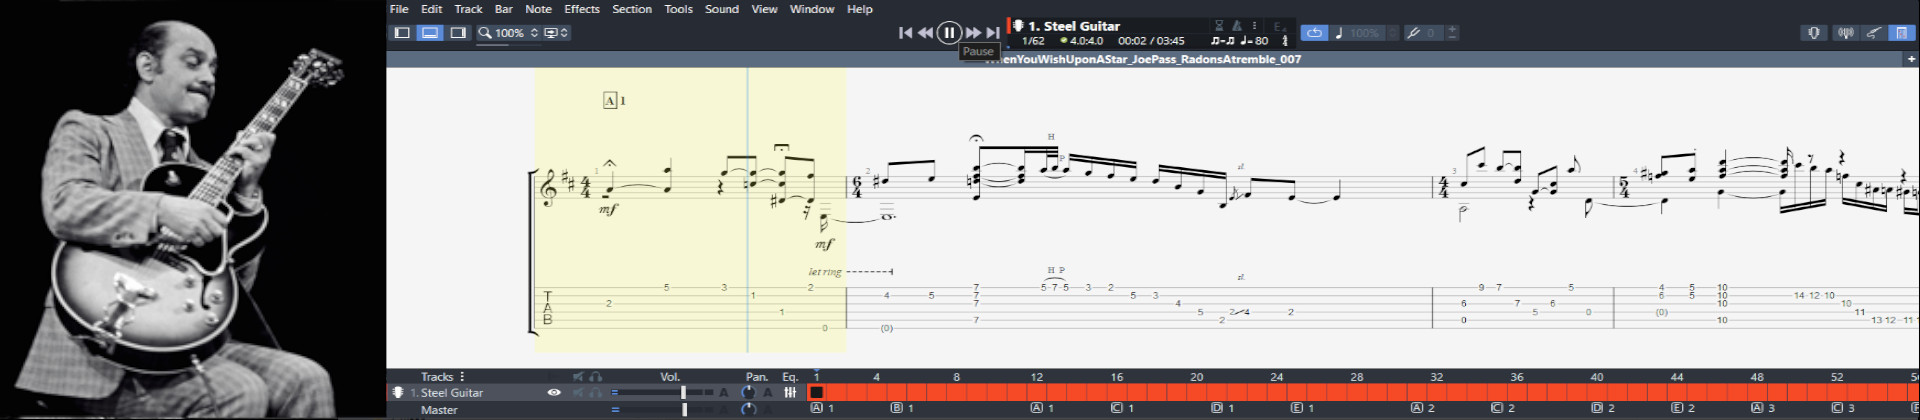Open the Effects menu

tap(582, 9)
